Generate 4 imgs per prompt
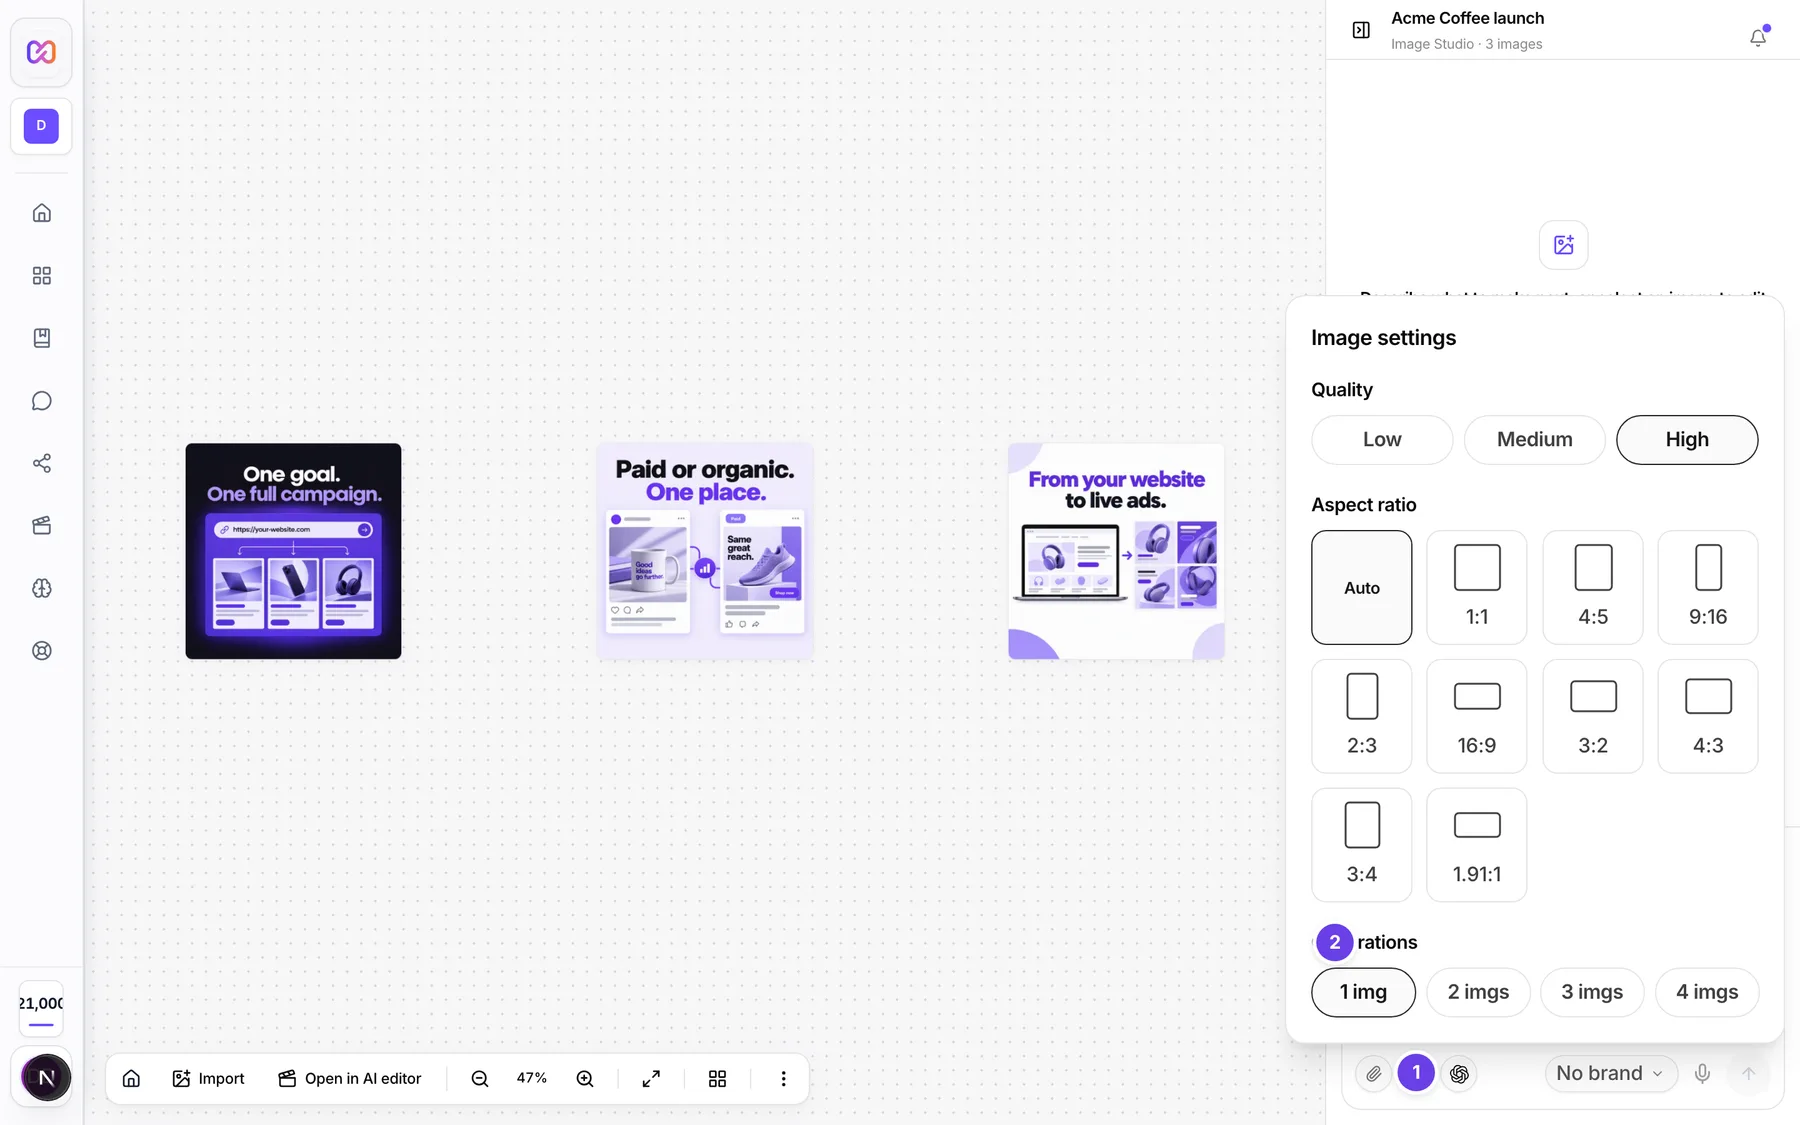This screenshot has width=1800, height=1125. coord(1707,992)
